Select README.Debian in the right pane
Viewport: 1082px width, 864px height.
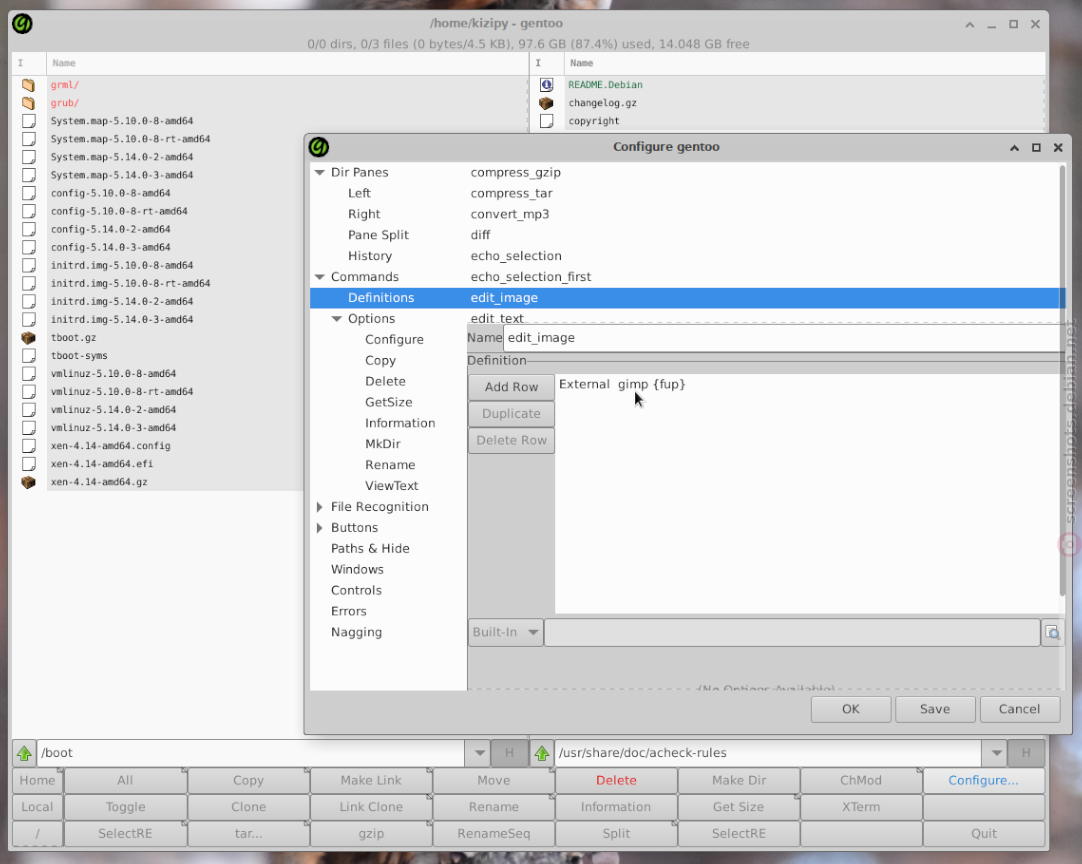(x=605, y=85)
